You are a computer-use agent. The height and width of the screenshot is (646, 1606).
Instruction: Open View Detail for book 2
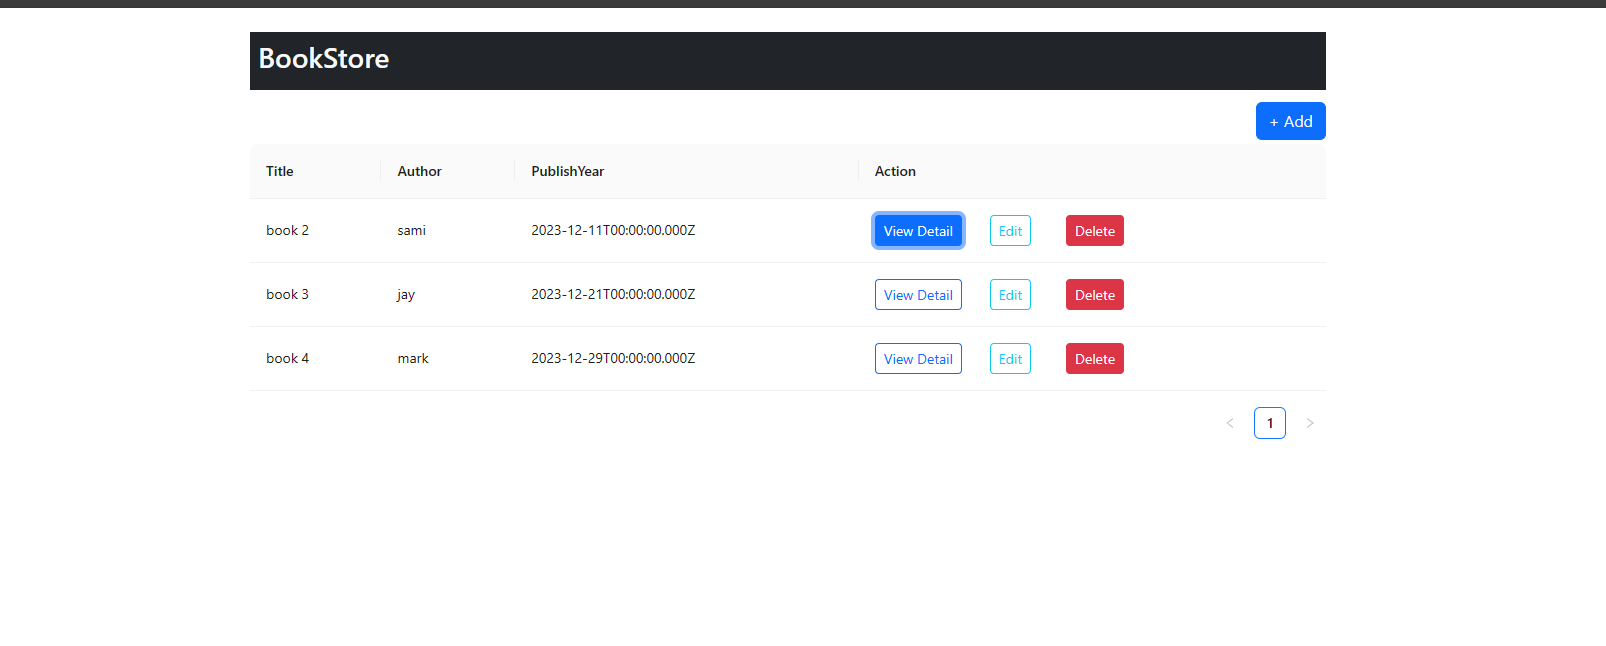[x=918, y=231]
